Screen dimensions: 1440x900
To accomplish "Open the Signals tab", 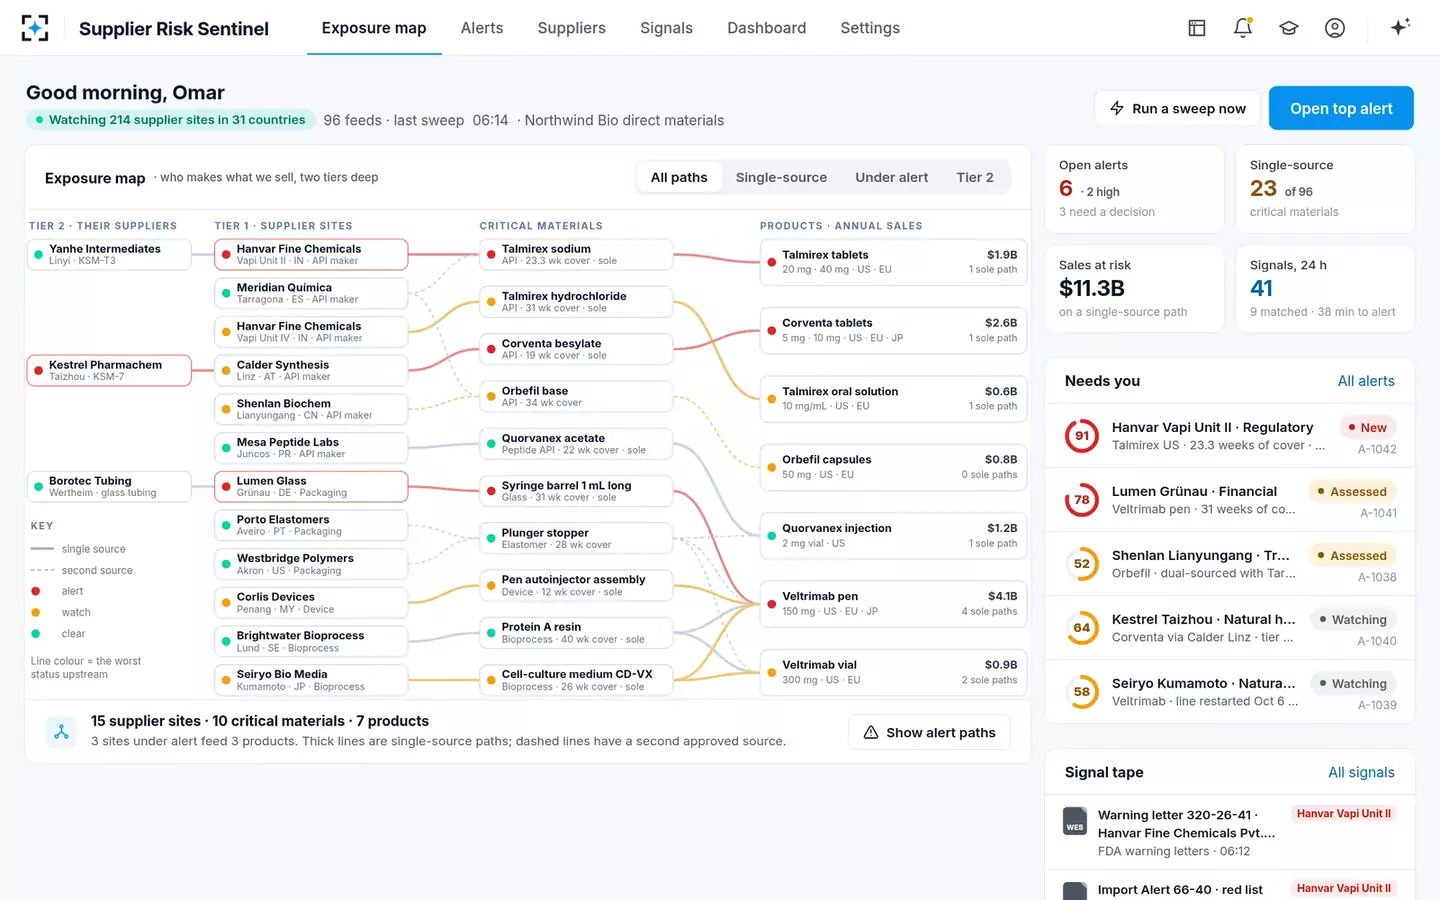I will tap(666, 28).
